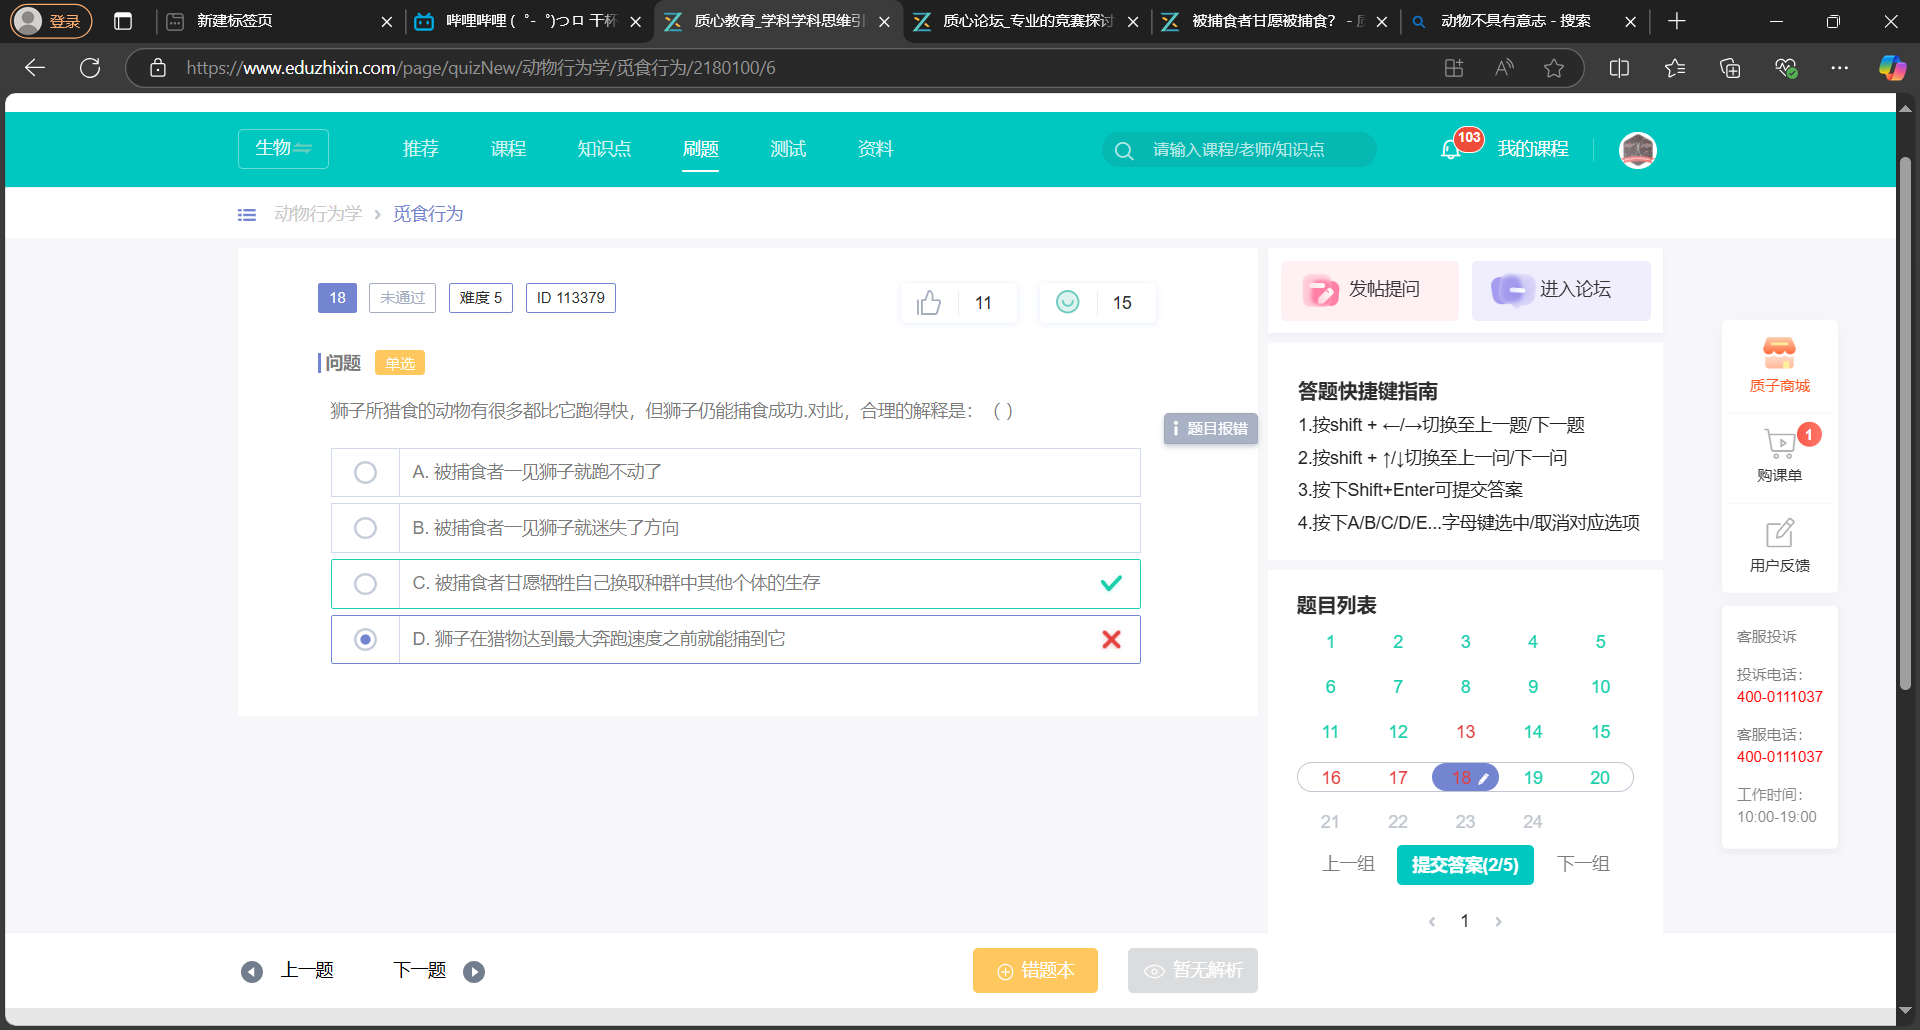The width and height of the screenshot is (1920, 1030).
Task: Jump to question 16 in list
Action: pyautogui.click(x=1331, y=778)
